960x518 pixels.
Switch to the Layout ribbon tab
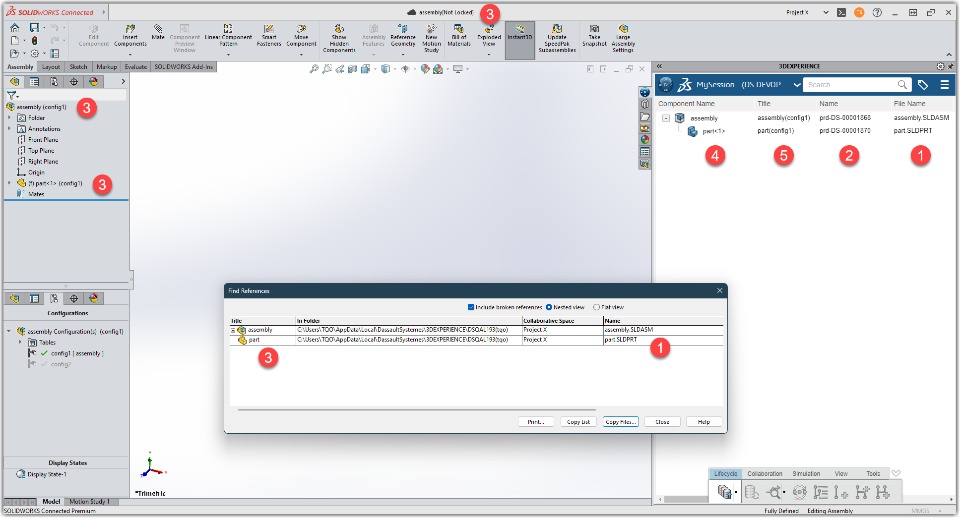51,67
